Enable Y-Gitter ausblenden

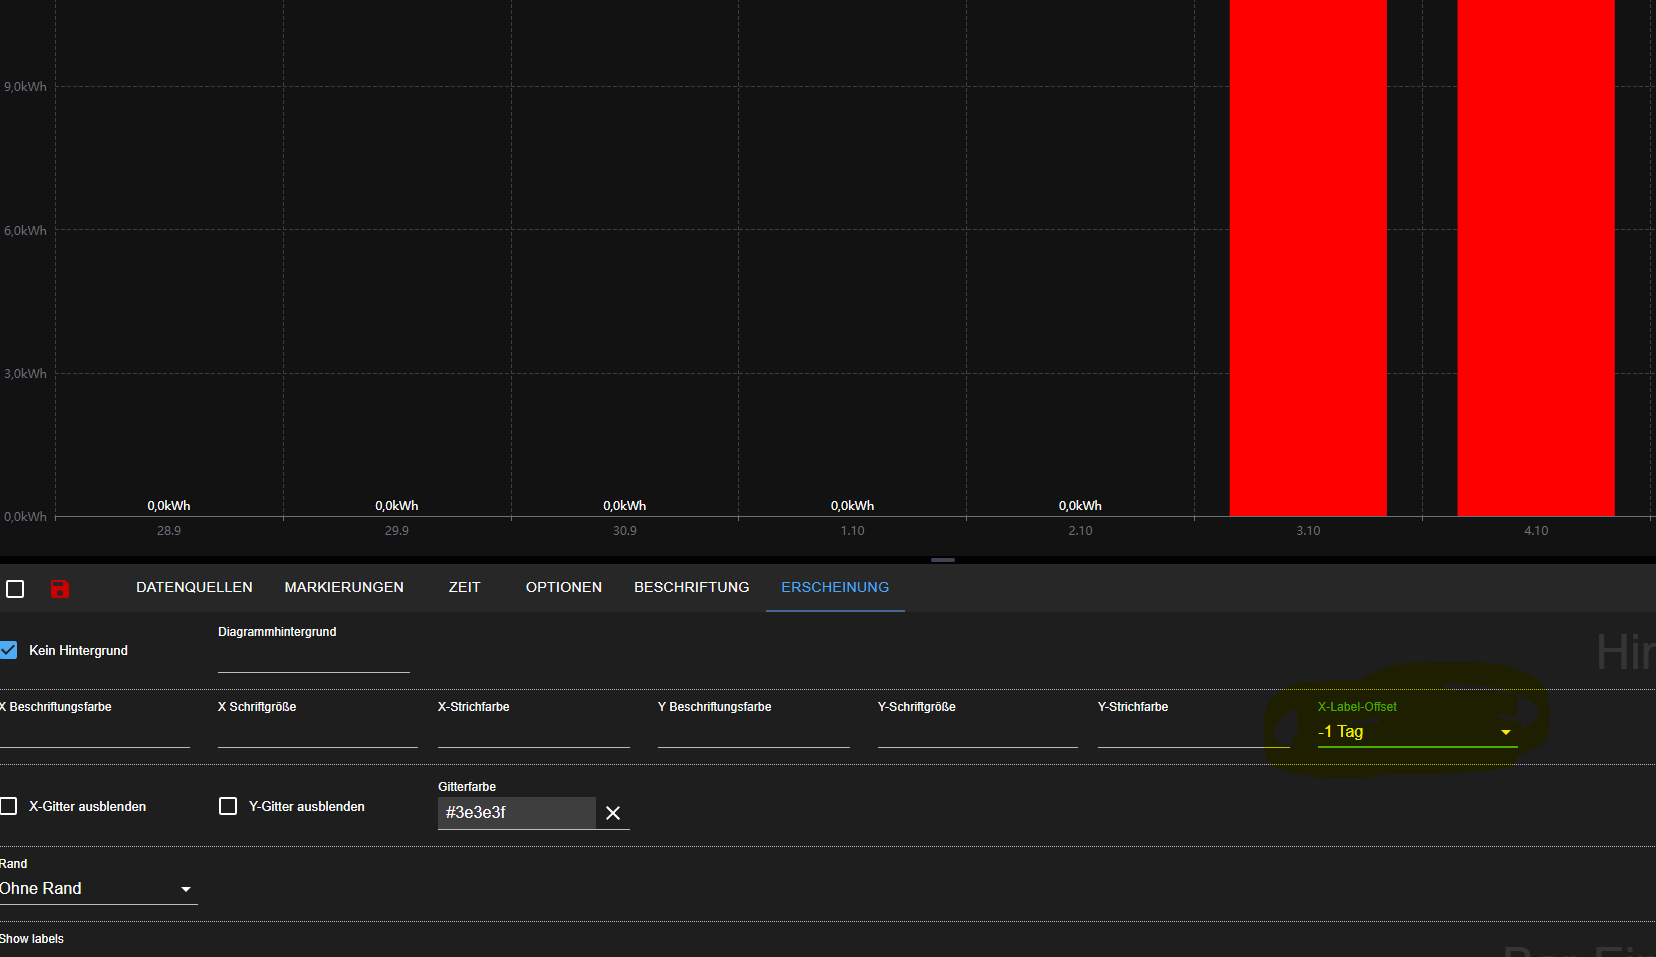(x=228, y=806)
